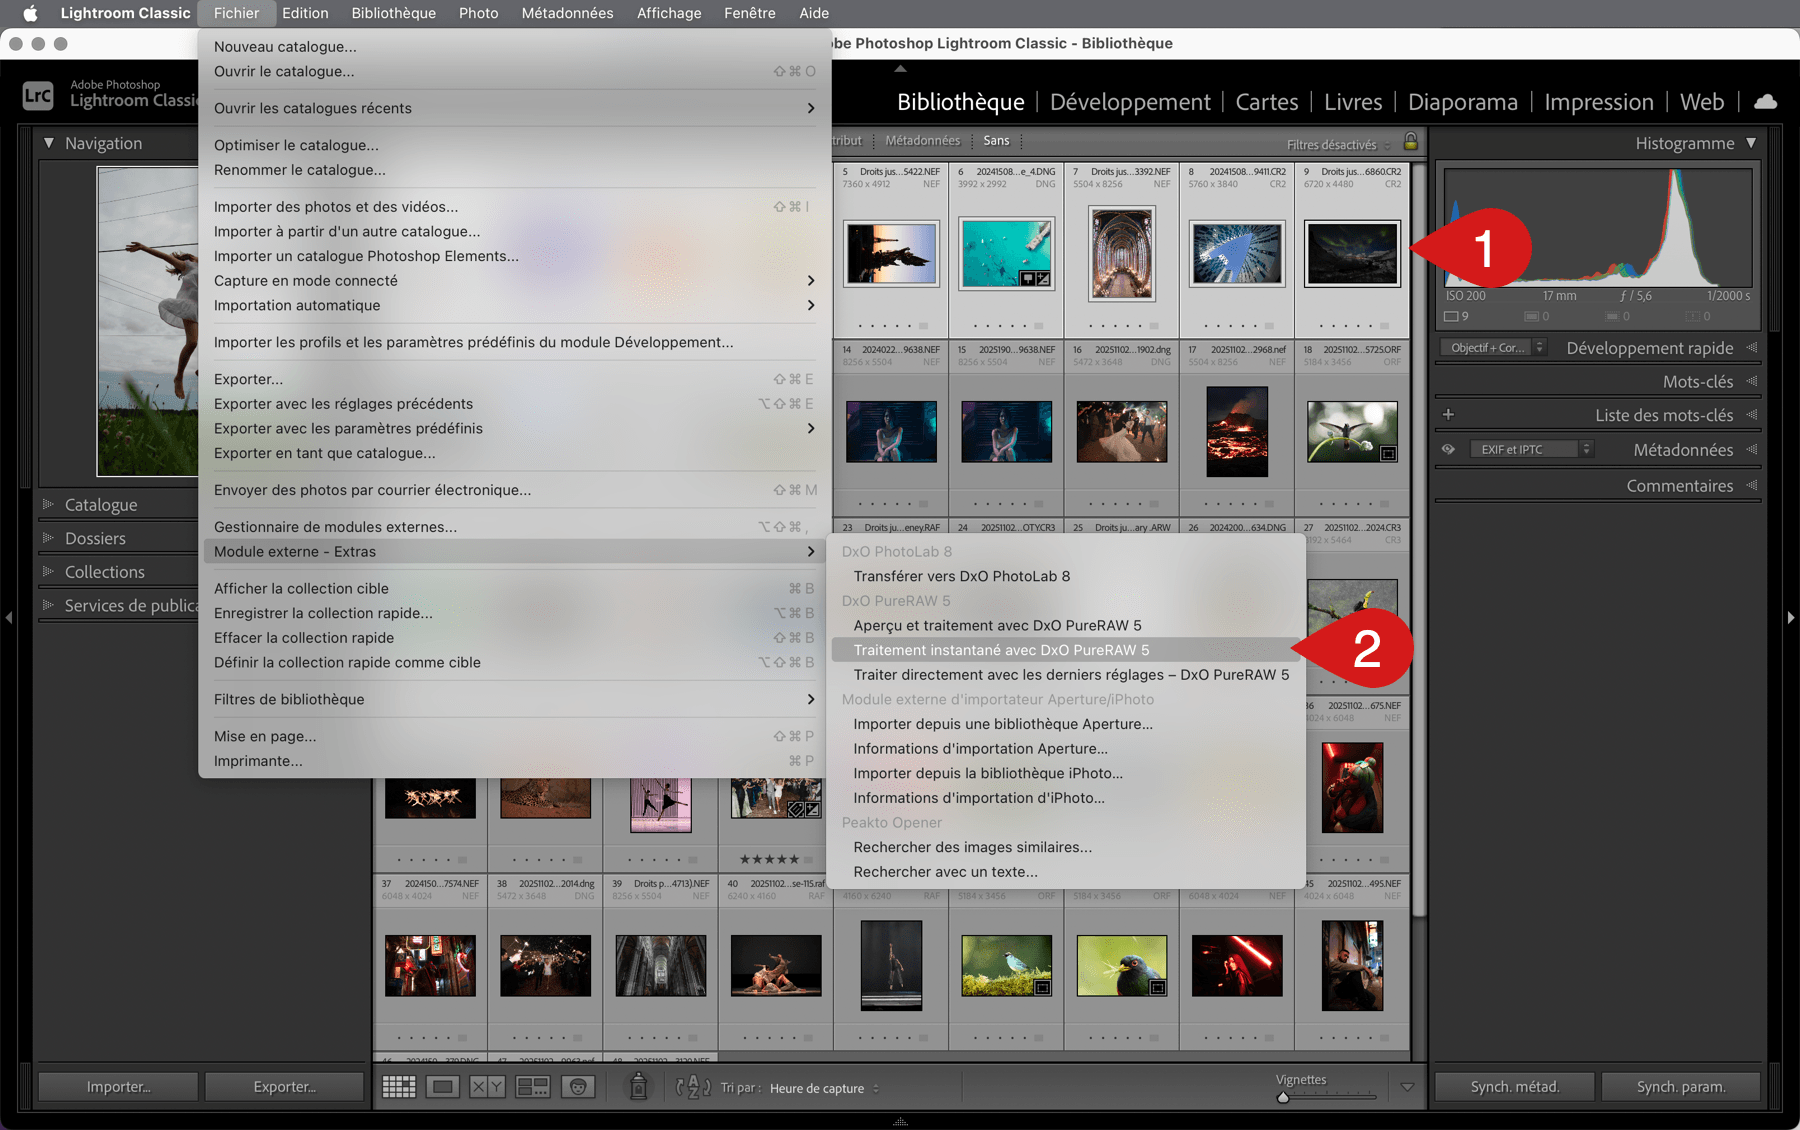The width and height of the screenshot is (1800, 1130).
Task: Select thumbnail 6 turquoise aerial DNG
Action: (x=1006, y=254)
